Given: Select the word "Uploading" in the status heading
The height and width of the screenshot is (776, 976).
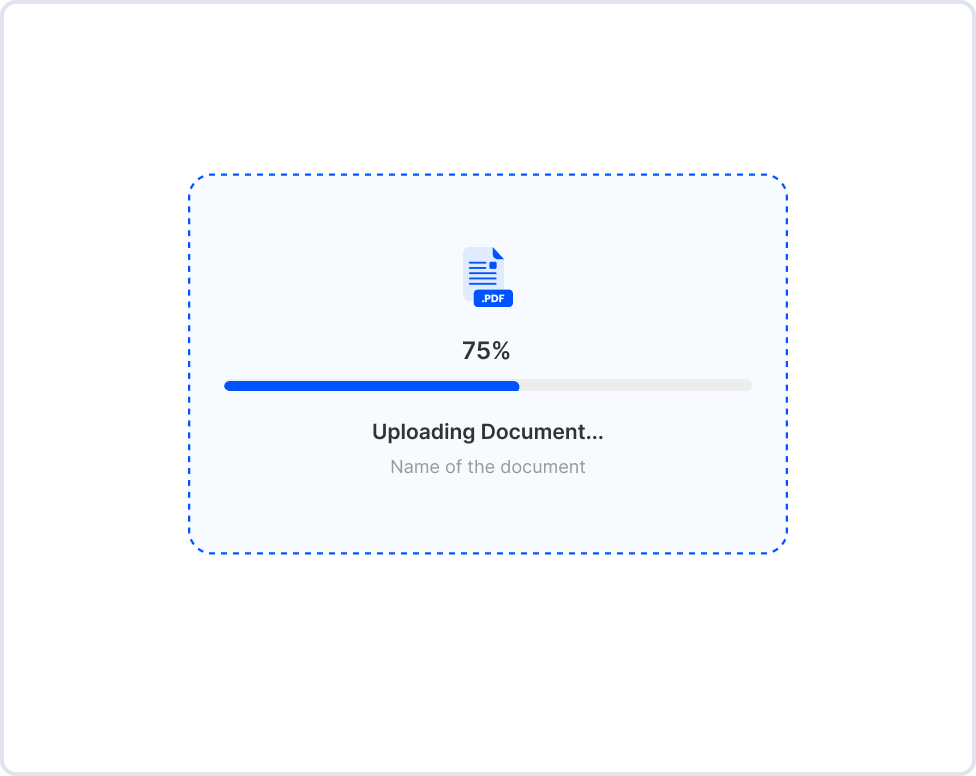Looking at the screenshot, I should 424,432.
